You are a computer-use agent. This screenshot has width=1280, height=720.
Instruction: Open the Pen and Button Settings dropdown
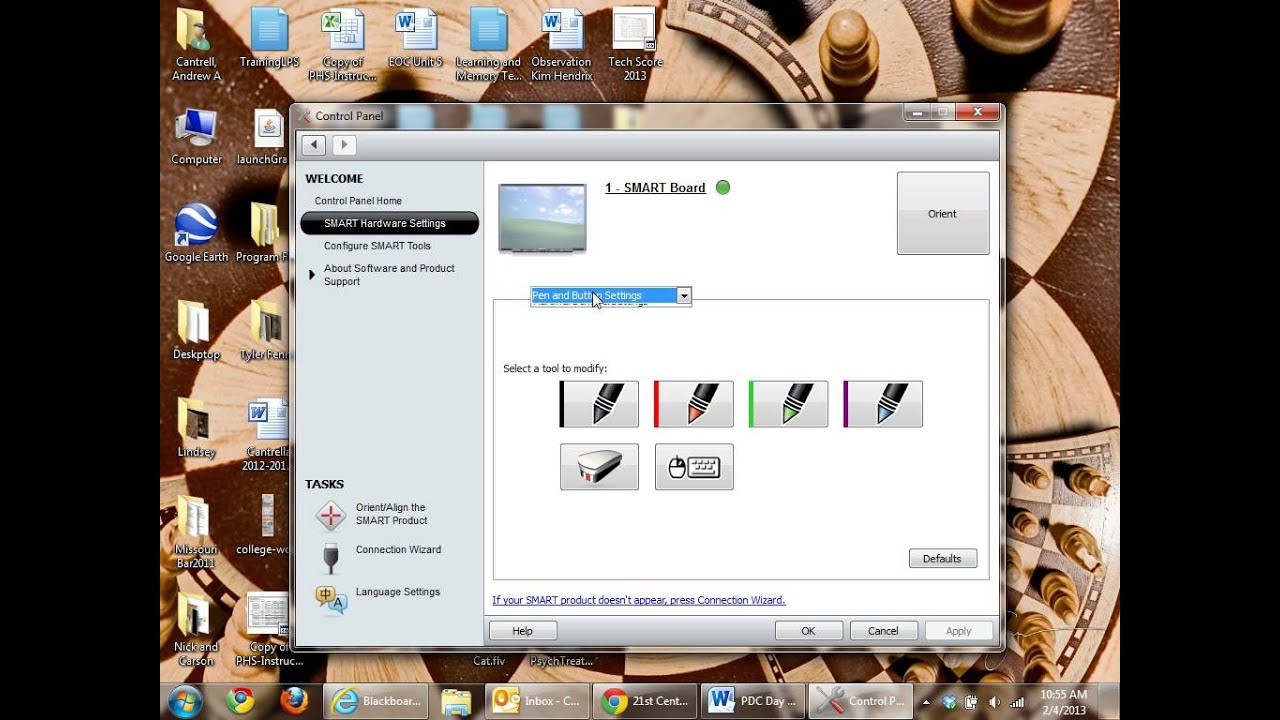point(611,296)
